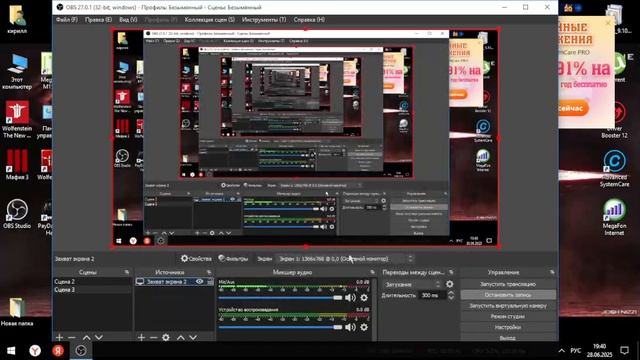Click the screen capture in the preview area

coord(306,138)
